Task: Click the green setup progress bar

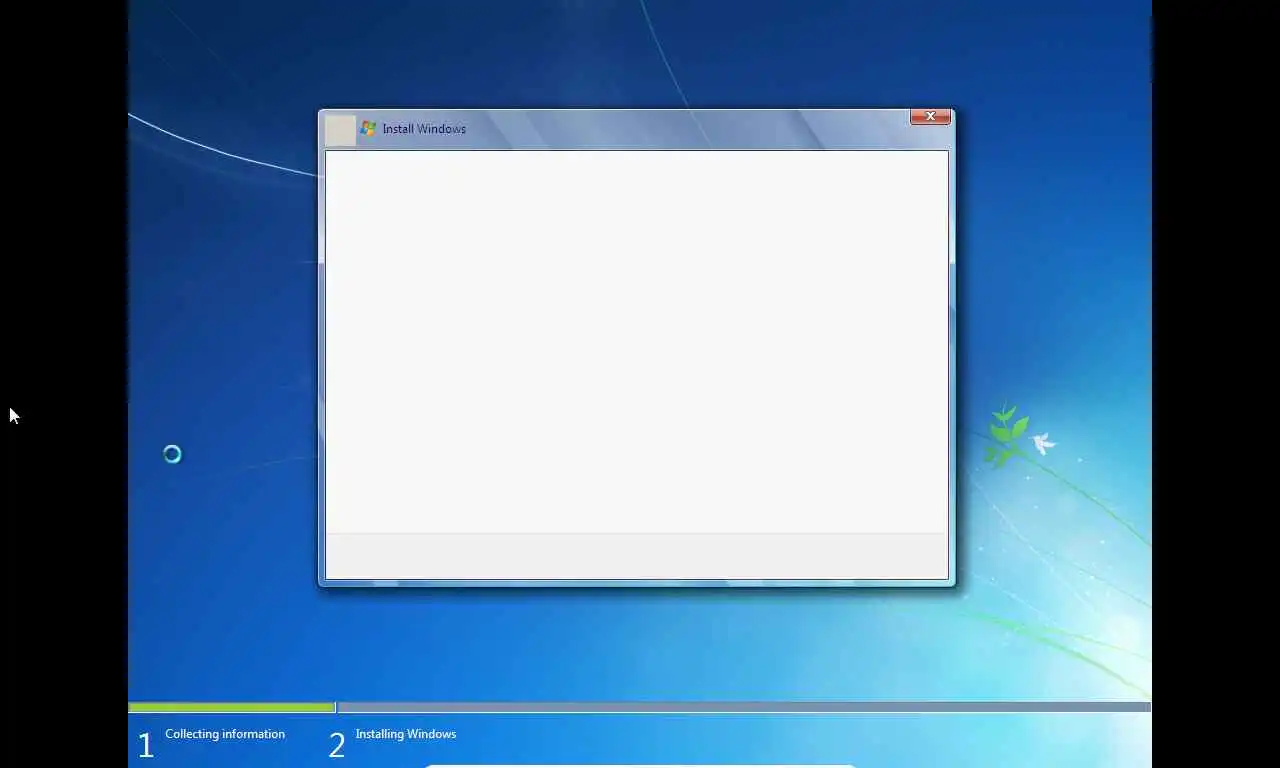Action: (232, 708)
